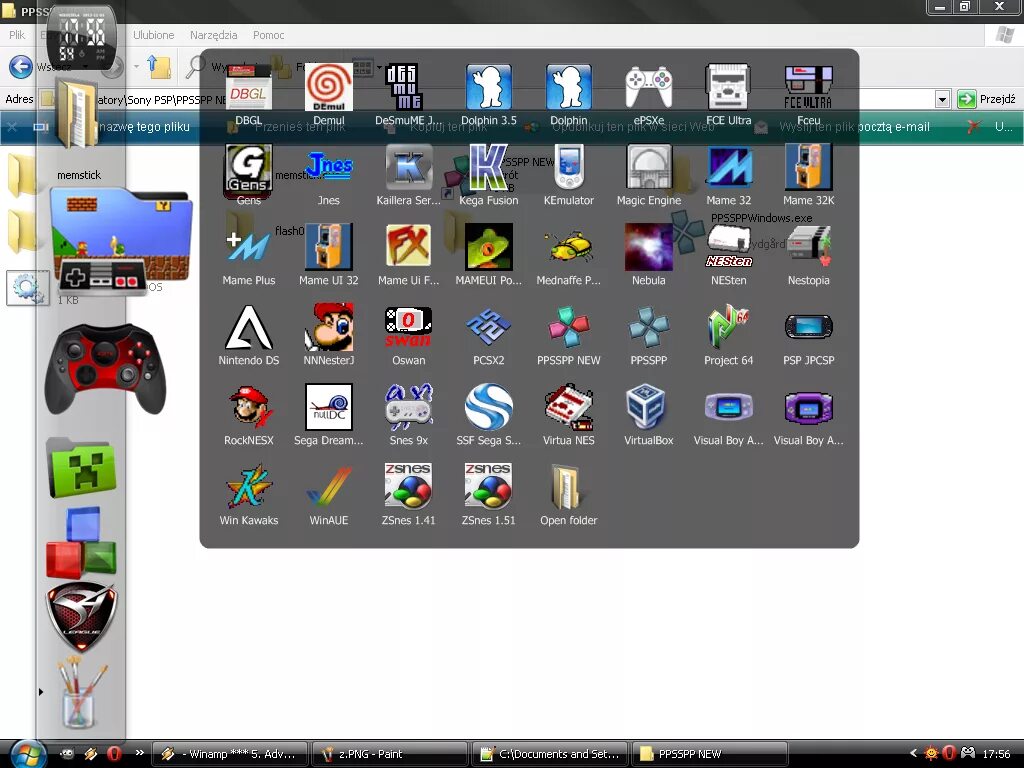Switch to C:\Documents and Set... taskbar button

pyautogui.click(x=549, y=754)
